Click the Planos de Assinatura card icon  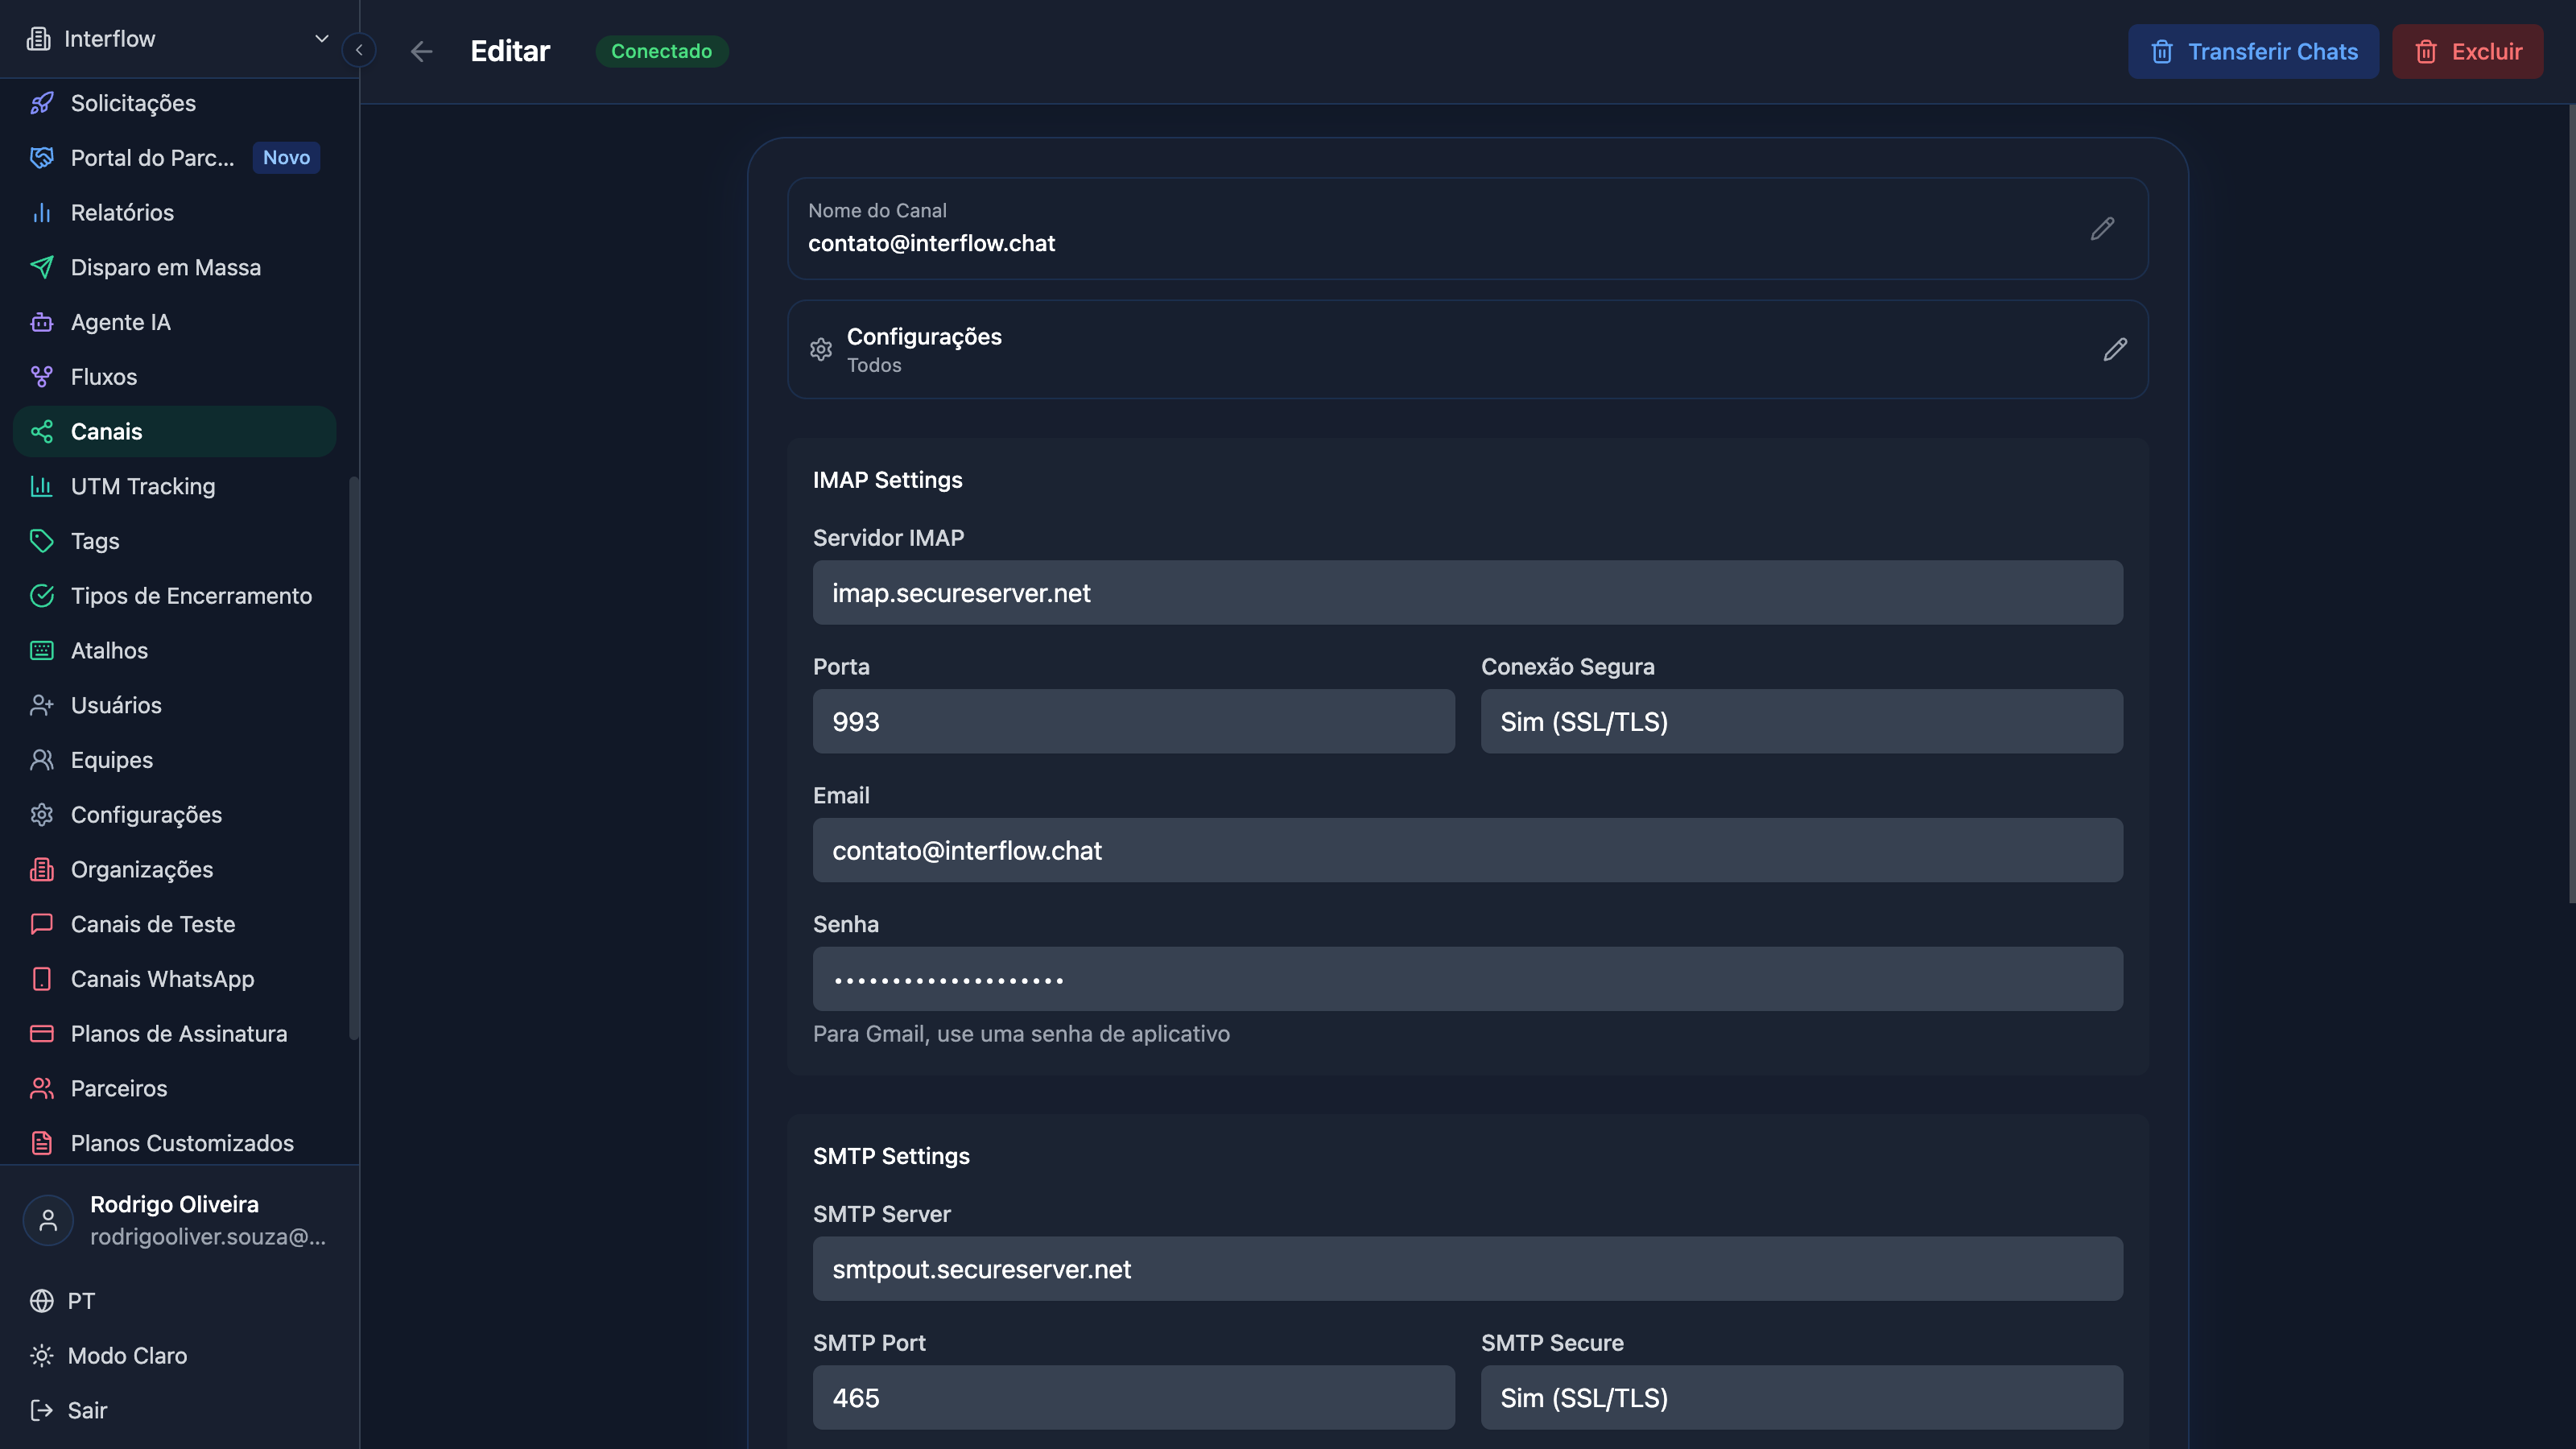pyautogui.click(x=41, y=1034)
